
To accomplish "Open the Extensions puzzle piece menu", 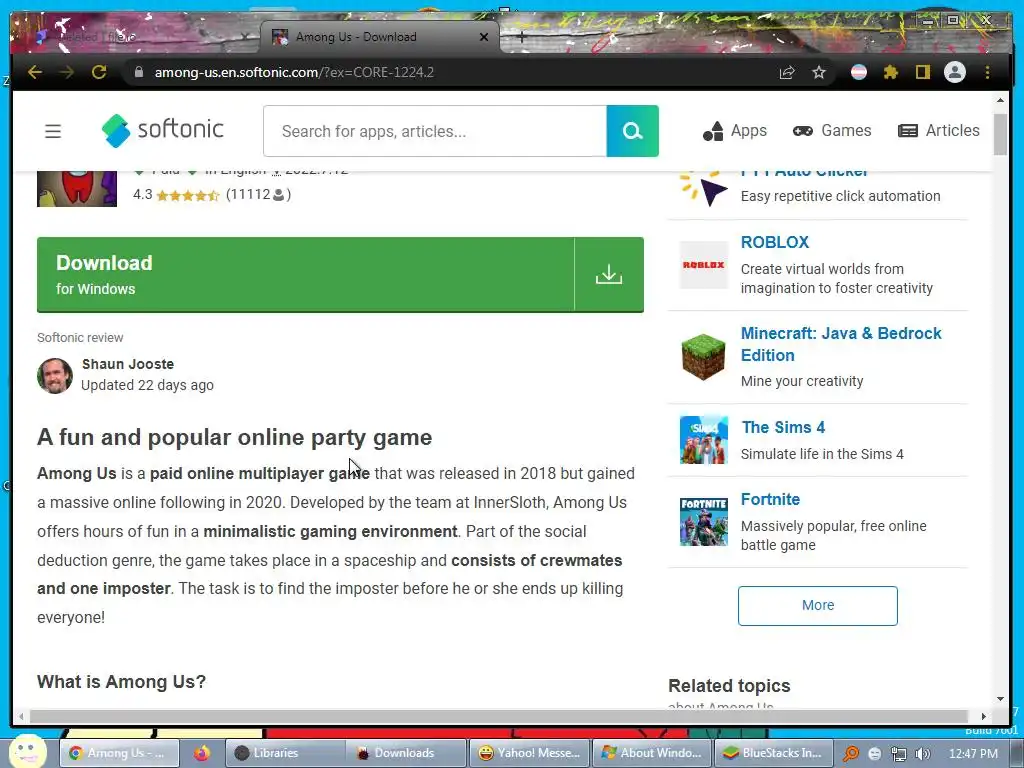I will (891, 72).
